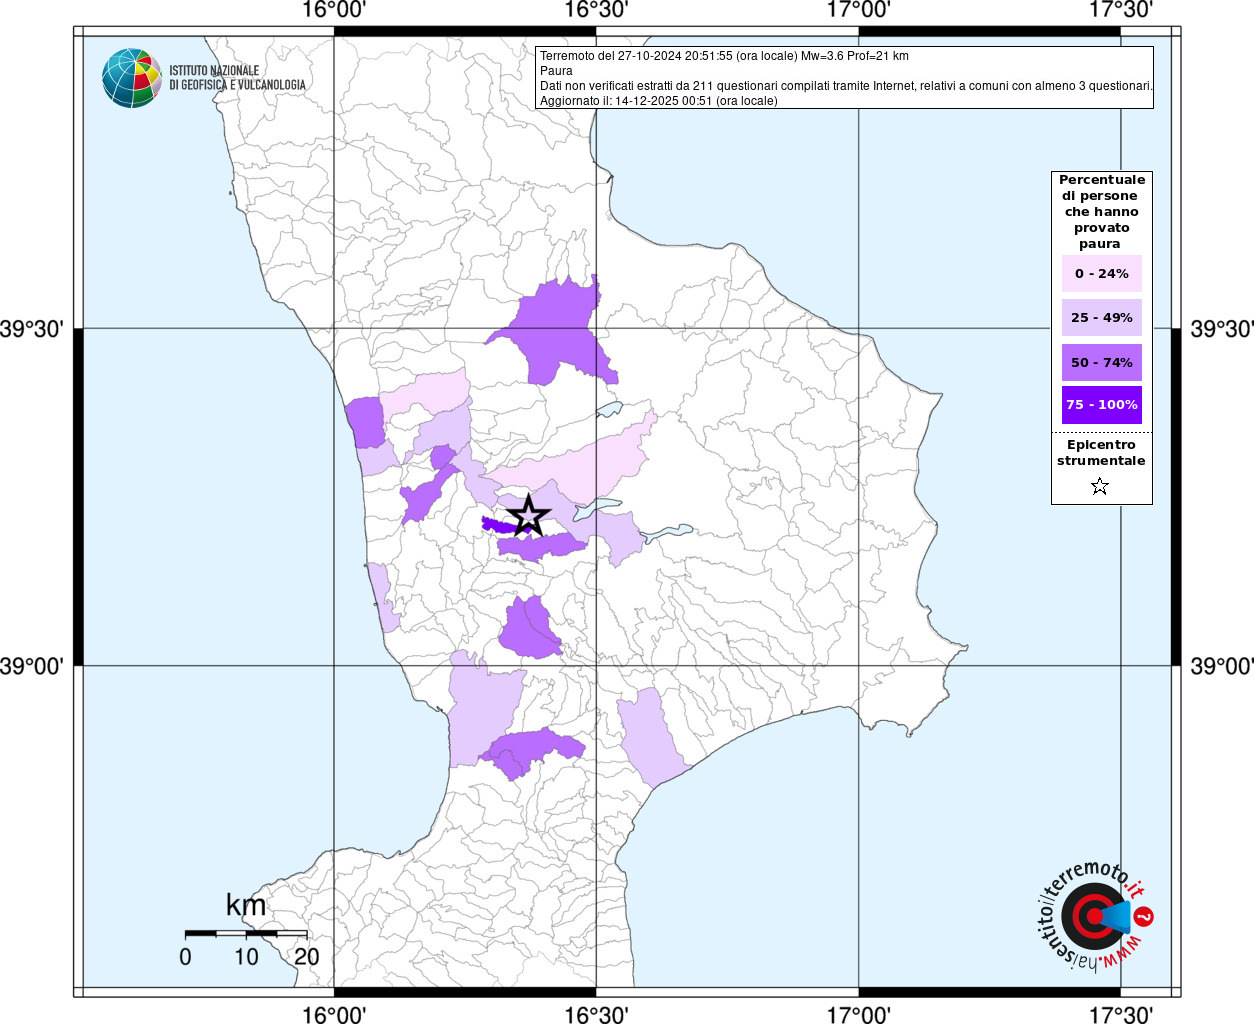
Task: Select the 0 - 24% legend swatch
Action: pos(1101,273)
